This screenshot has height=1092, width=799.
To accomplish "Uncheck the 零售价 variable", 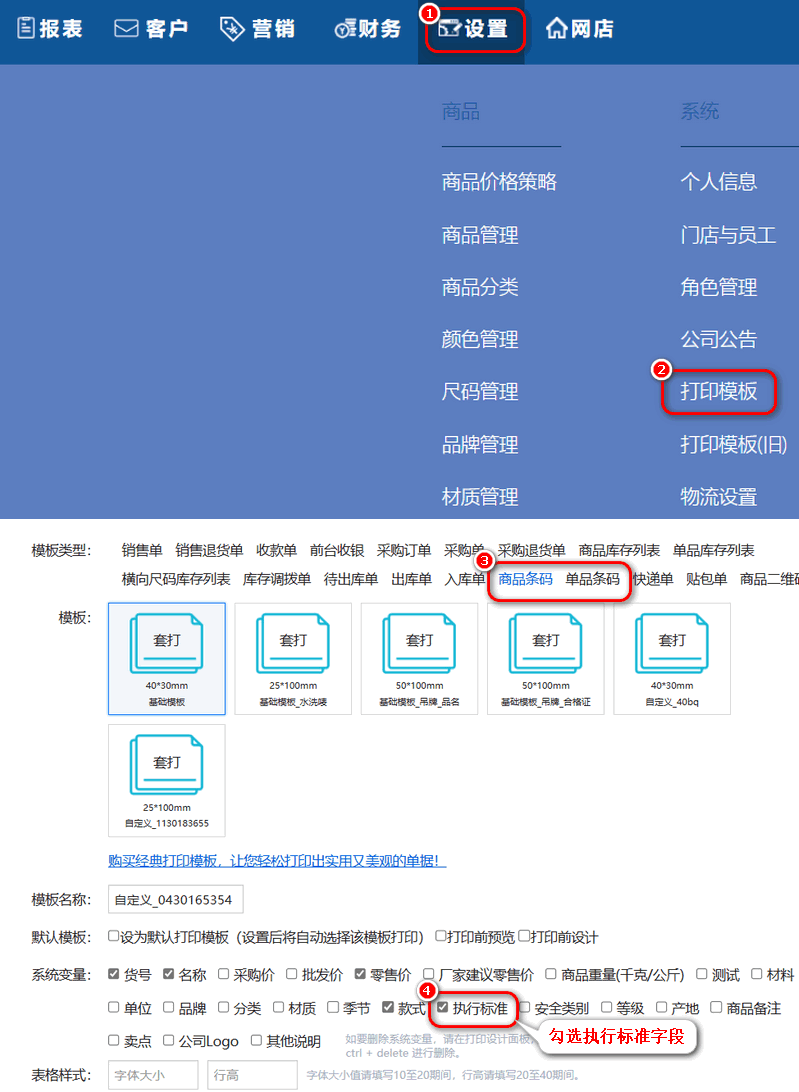I will [x=360, y=974].
